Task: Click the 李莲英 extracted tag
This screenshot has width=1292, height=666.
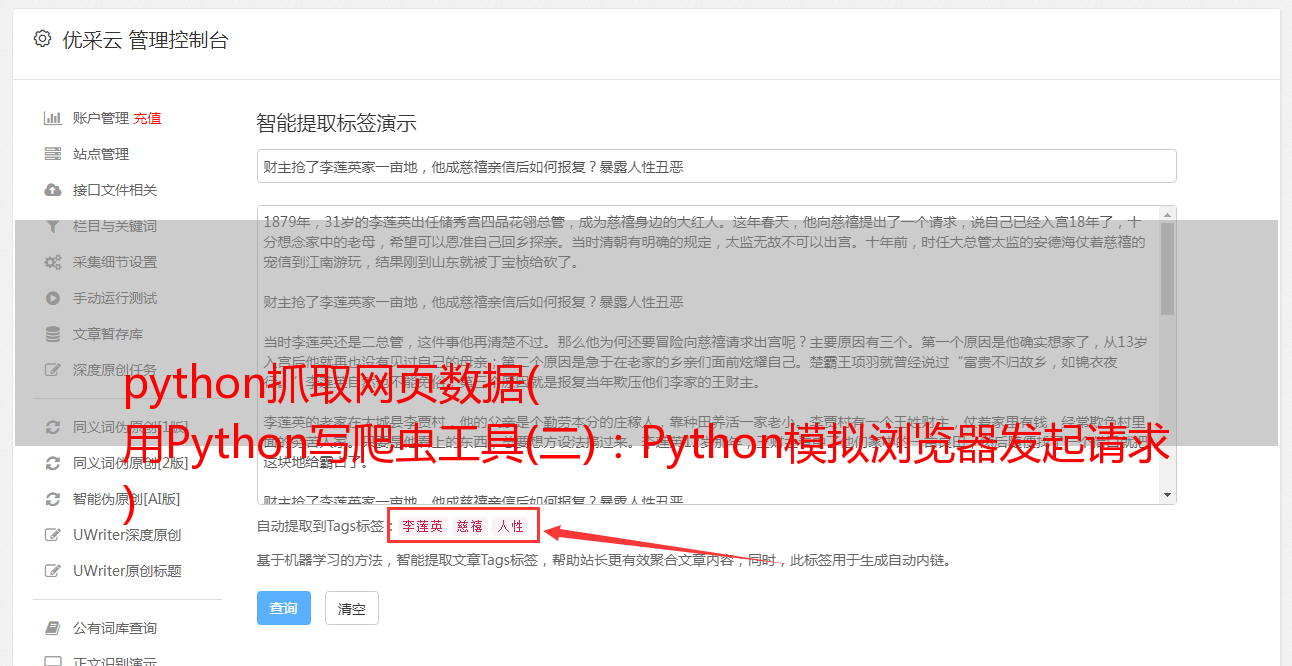Action: pos(423,526)
